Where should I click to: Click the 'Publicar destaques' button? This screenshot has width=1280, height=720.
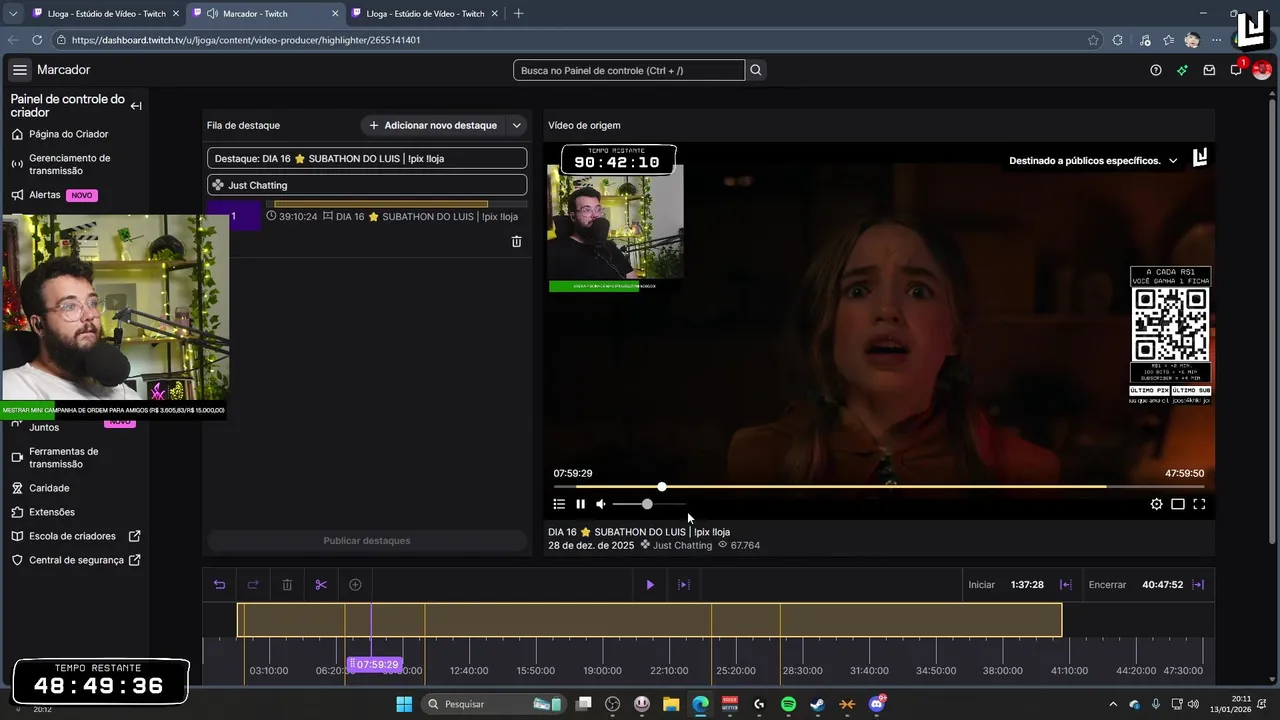click(367, 541)
